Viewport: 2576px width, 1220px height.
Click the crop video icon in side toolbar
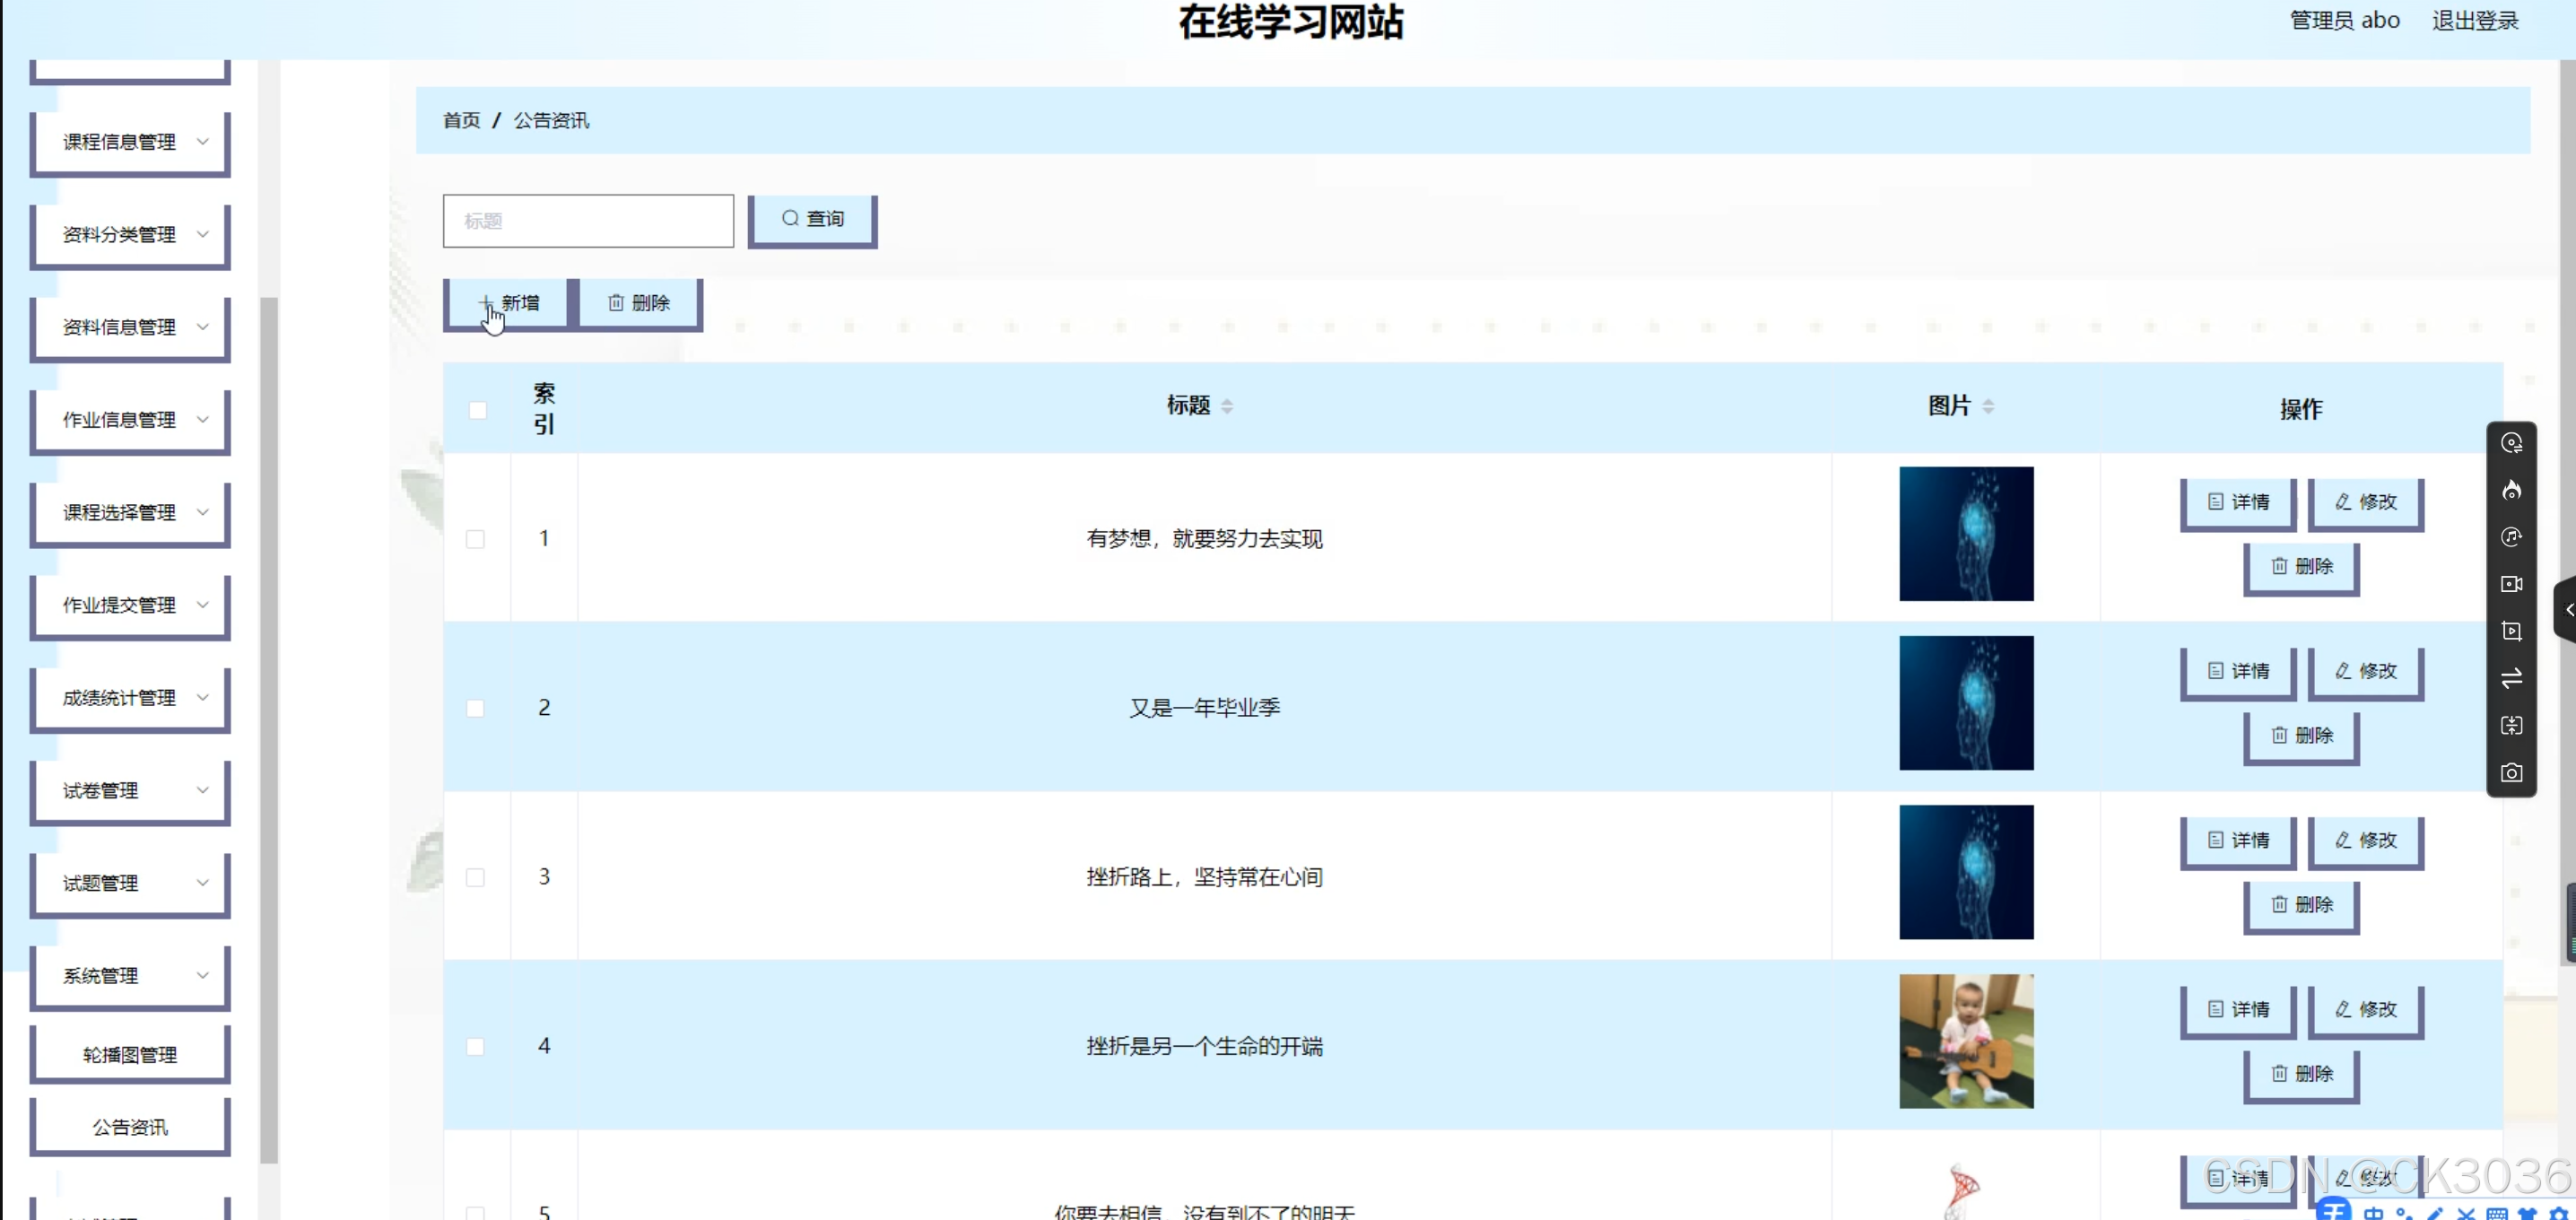point(2511,631)
